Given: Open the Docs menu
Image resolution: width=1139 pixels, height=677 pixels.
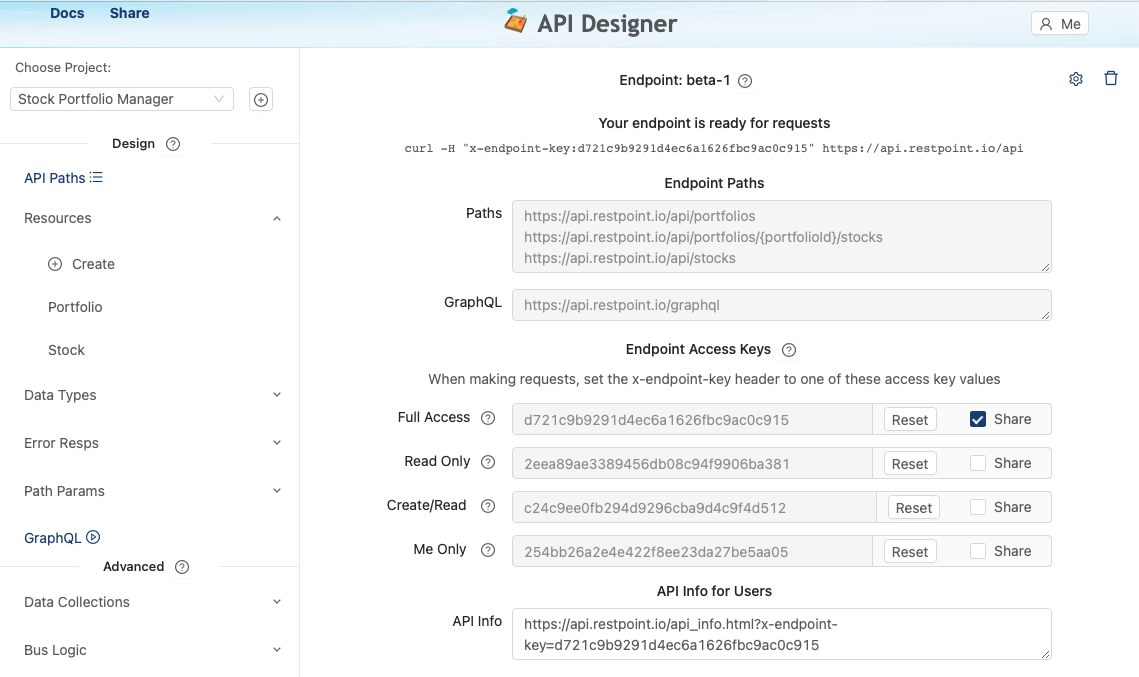Looking at the screenshot, I should [67, 13].
